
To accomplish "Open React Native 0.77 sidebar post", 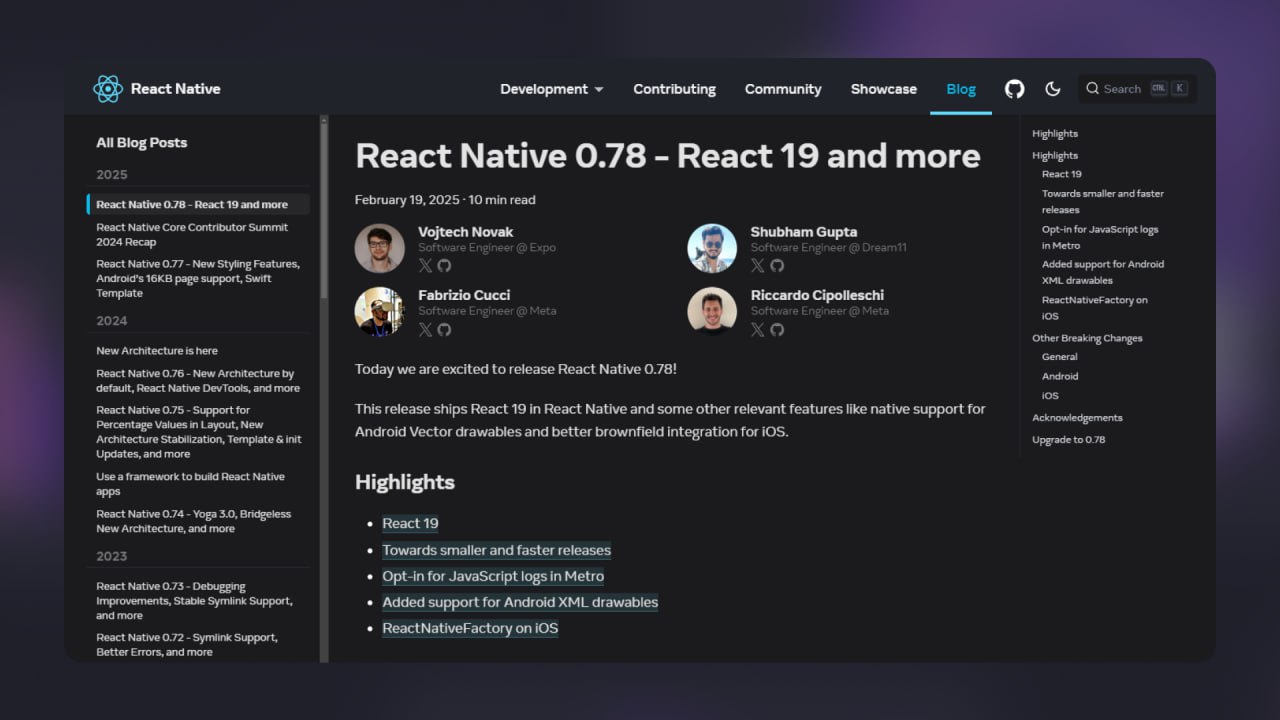I will [x=198, y=279].
